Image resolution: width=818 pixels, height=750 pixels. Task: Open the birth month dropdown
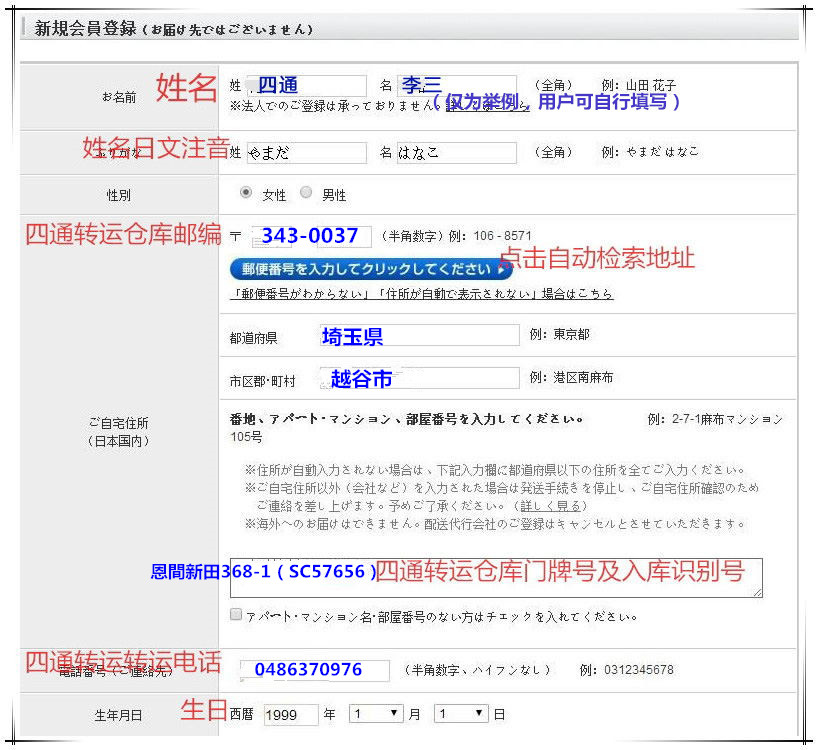(376, 713)
